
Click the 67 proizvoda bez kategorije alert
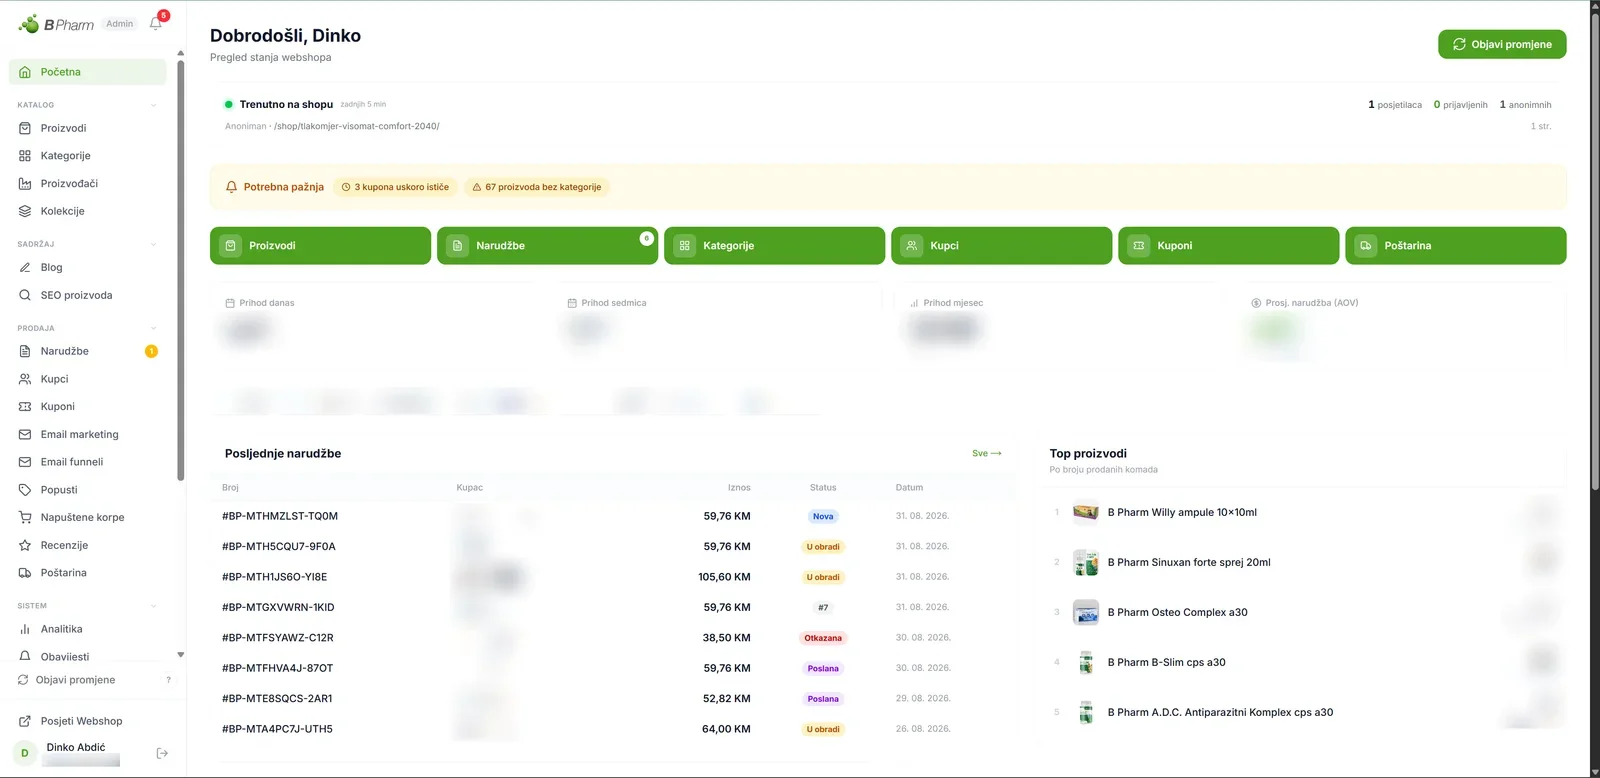(537, 187)
